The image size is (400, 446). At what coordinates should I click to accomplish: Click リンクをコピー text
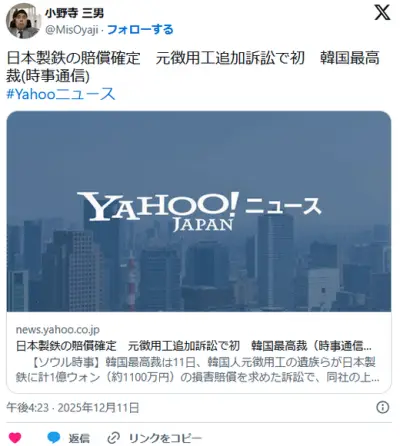pyautogui.click(x=165, y=438)
